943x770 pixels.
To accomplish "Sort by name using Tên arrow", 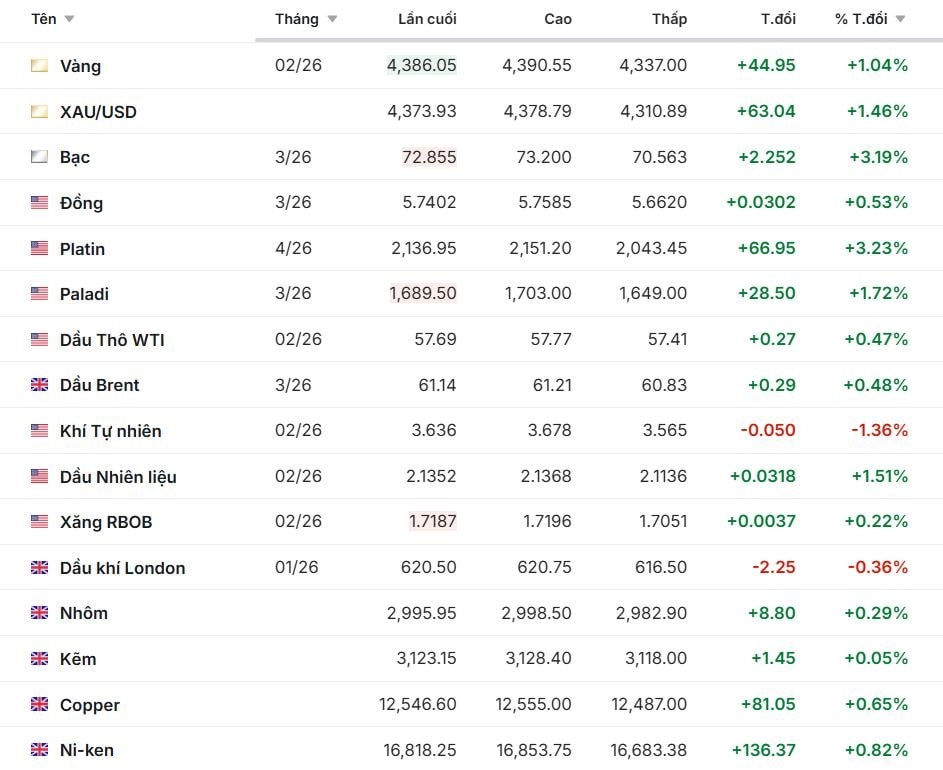I will 69,19.
